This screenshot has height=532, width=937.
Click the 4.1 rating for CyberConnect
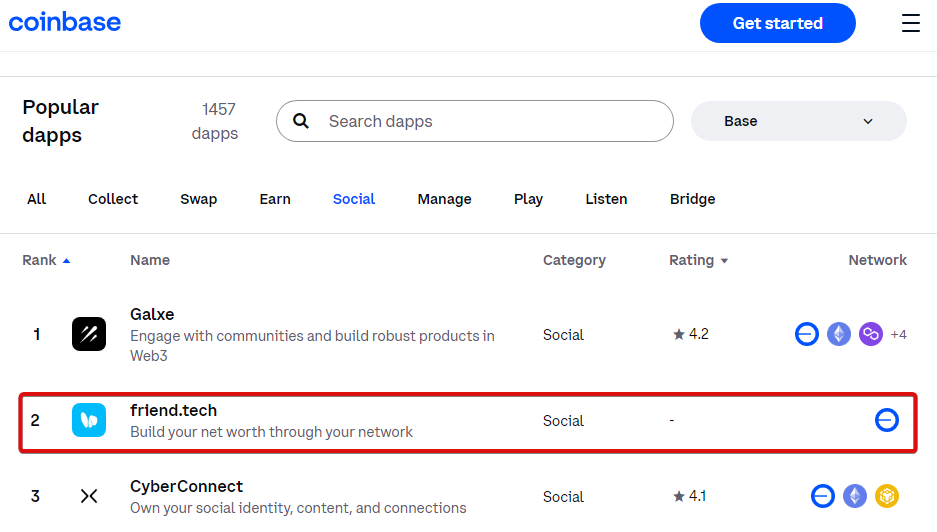click(697, 496)
